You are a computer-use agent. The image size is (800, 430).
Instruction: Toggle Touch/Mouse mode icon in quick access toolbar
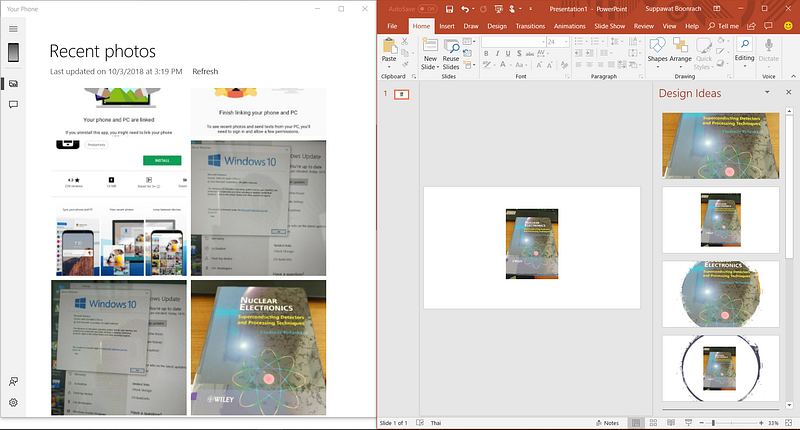(512, 9)
